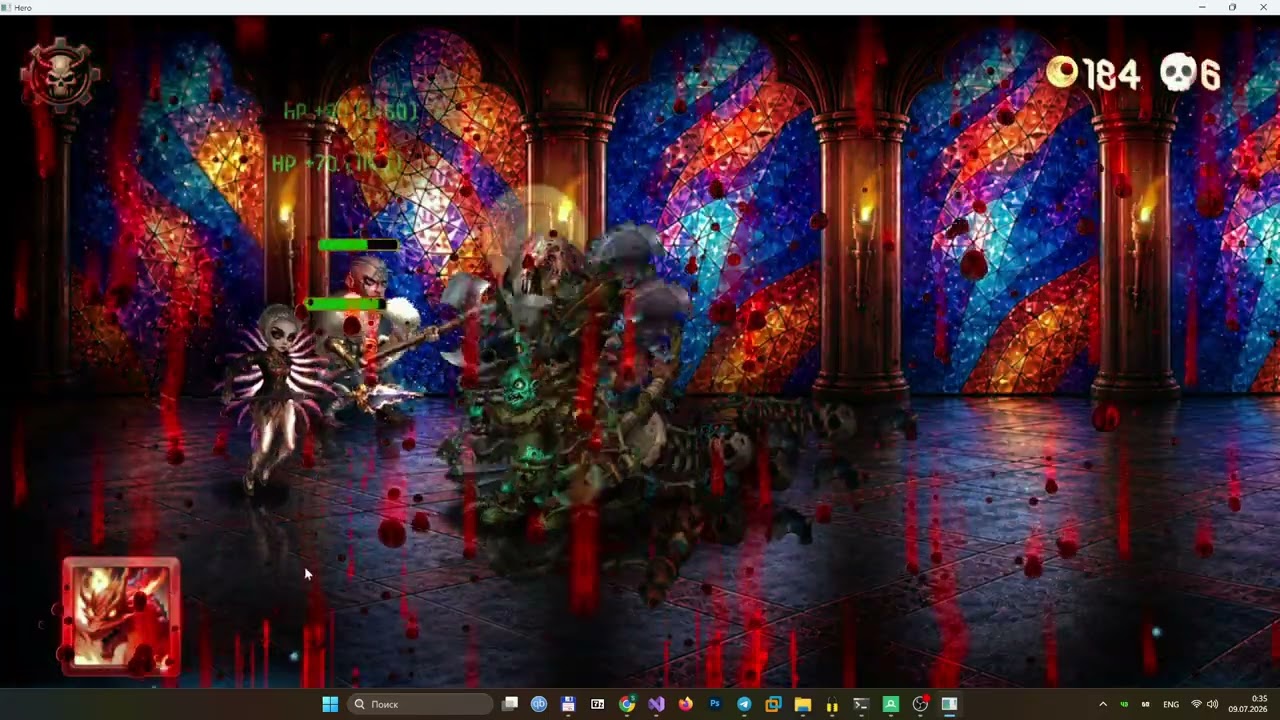
Task: Open the clock and date panel
Action: click(x=1248, y=704)
